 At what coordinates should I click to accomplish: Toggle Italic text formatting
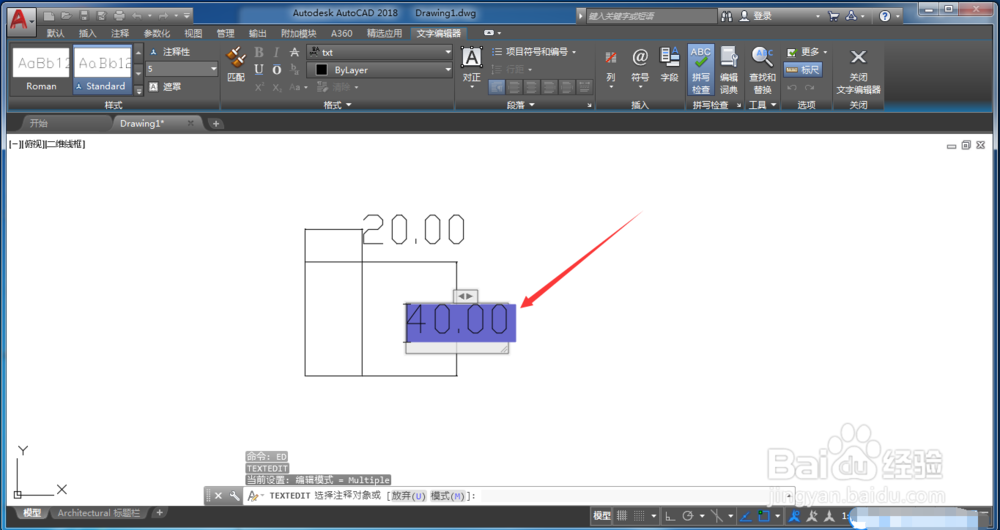(x=276, y=52)
